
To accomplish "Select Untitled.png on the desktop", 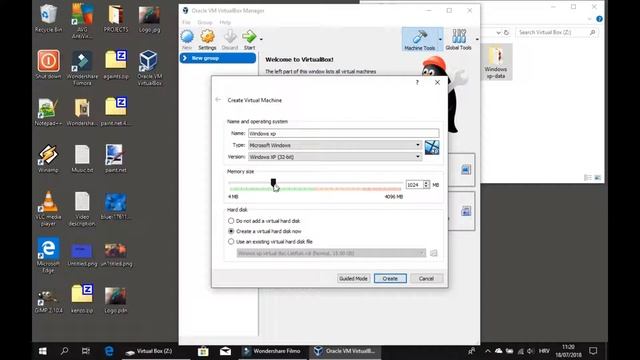I will coord(82,255).
